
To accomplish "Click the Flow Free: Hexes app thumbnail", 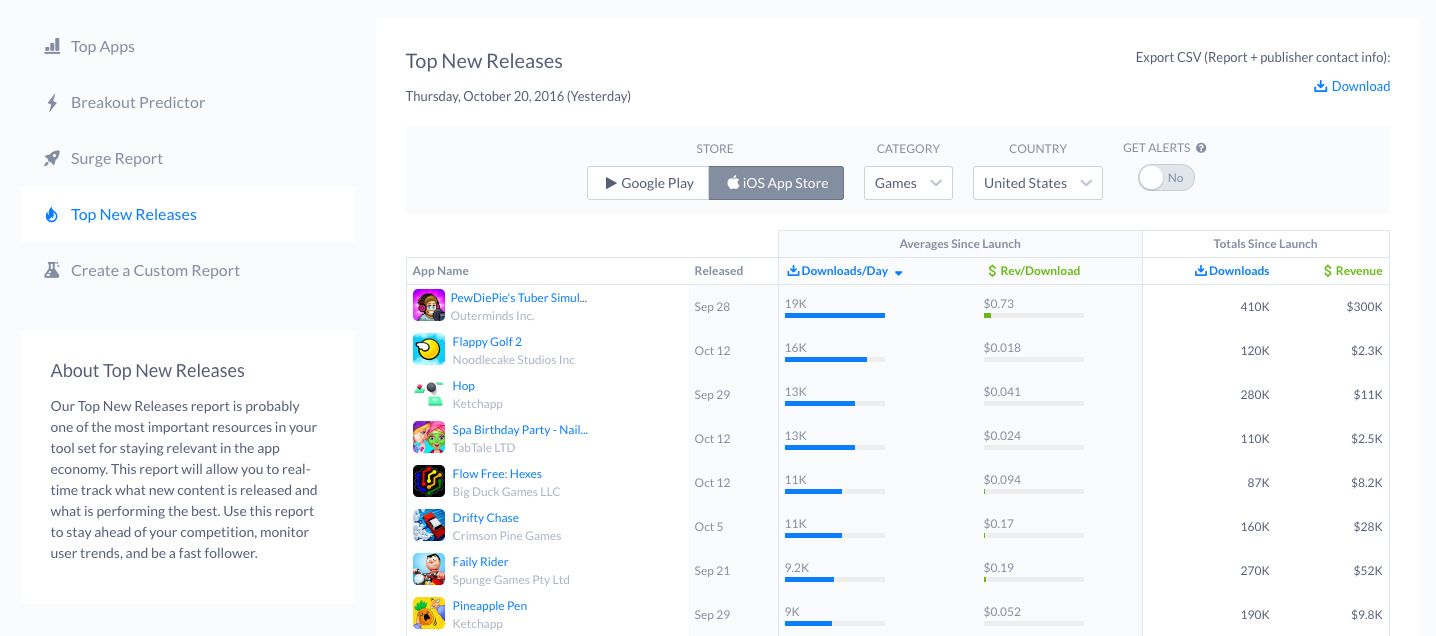I will tap(429, 481).
